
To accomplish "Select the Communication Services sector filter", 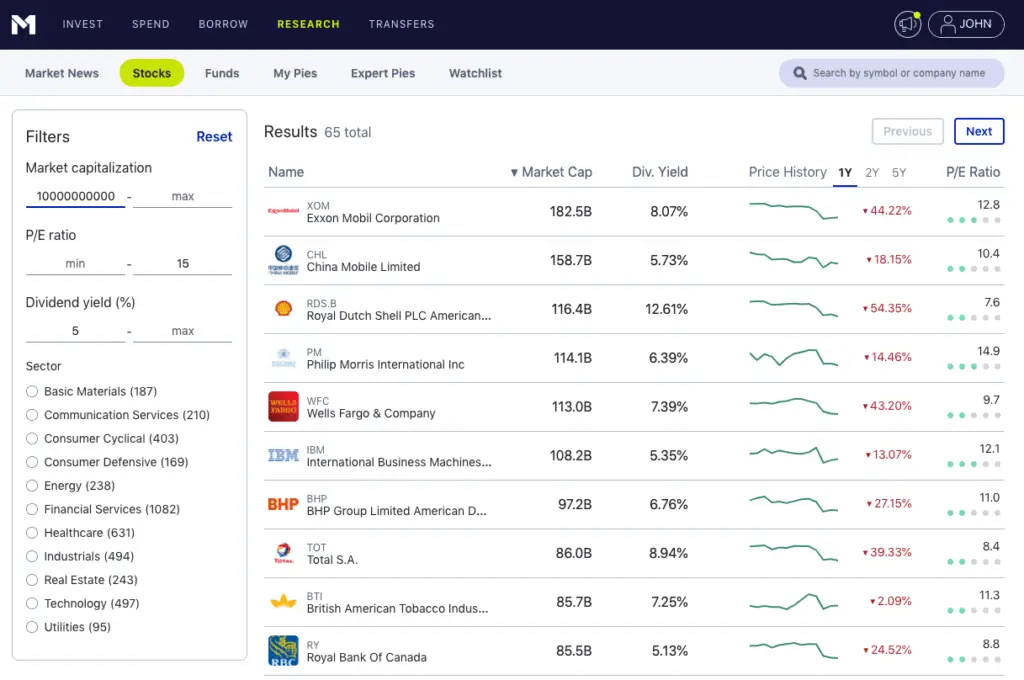I will click(x=32, y=415).
